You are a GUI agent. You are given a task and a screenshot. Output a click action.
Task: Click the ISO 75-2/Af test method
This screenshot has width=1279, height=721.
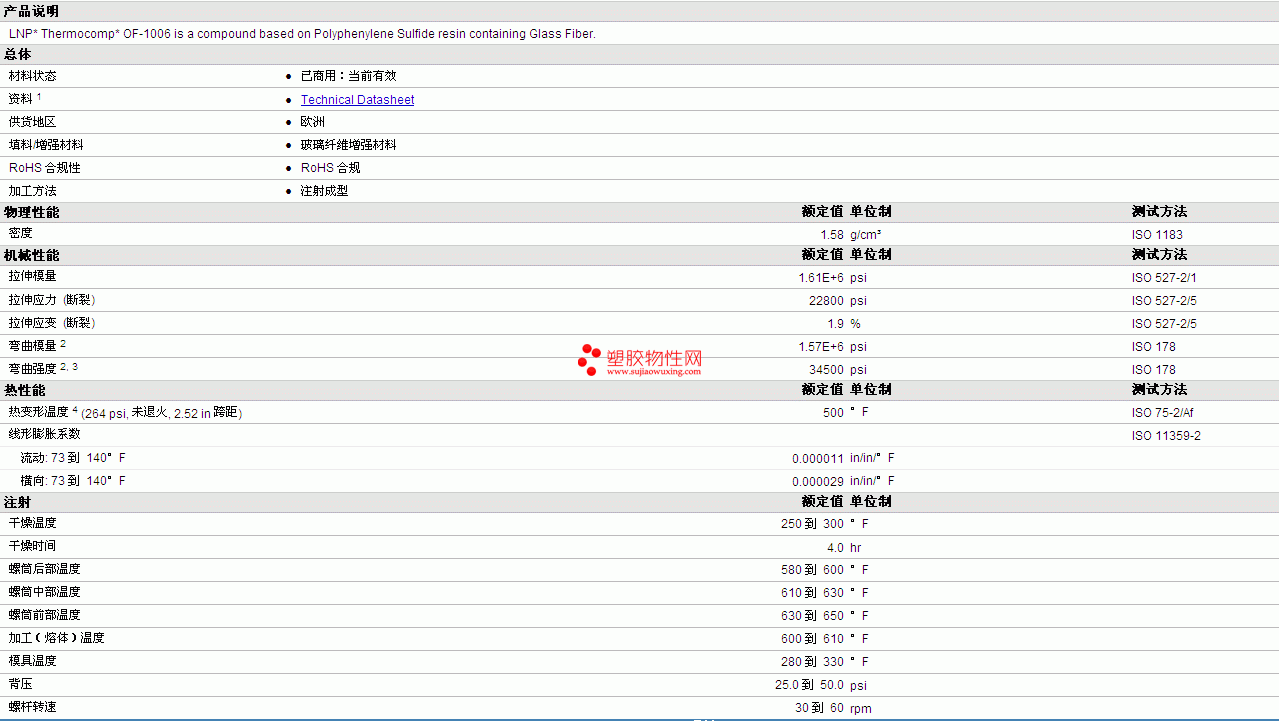click(x=1165, y=413)
